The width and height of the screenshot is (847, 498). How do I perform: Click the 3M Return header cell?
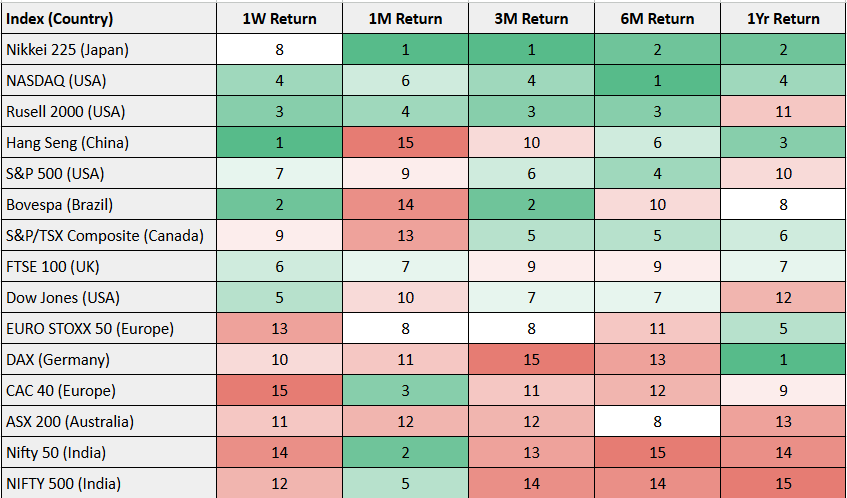click(531, 19)
